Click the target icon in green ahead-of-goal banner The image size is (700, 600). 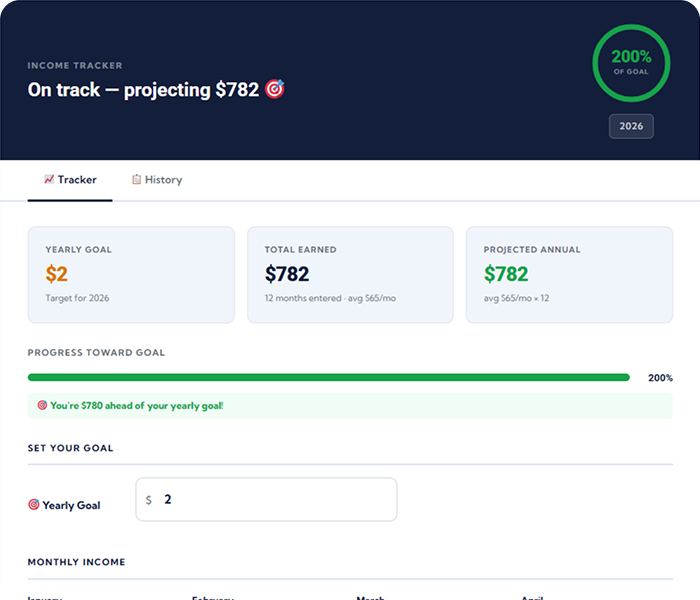tap(42, 405)
